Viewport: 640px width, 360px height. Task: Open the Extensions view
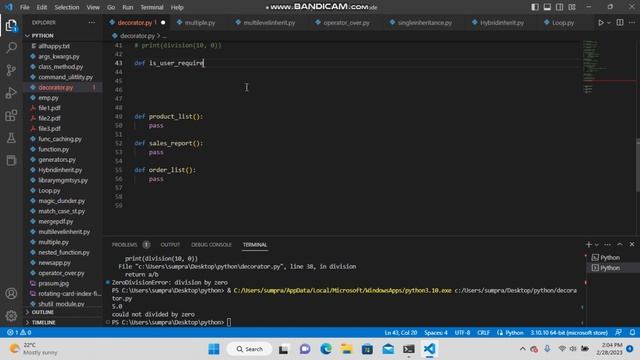11,116
